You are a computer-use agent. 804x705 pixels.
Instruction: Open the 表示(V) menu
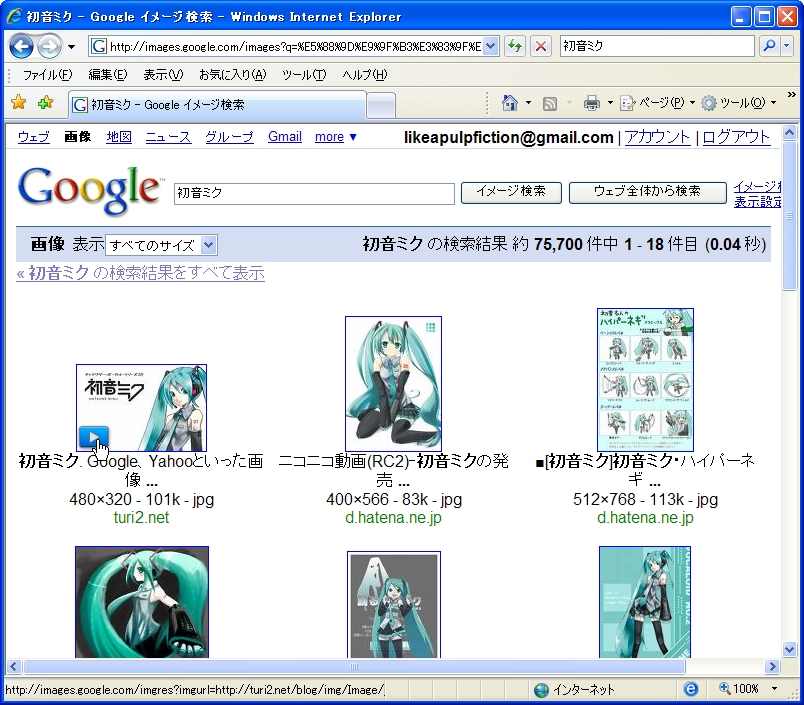tap(163, 75)
